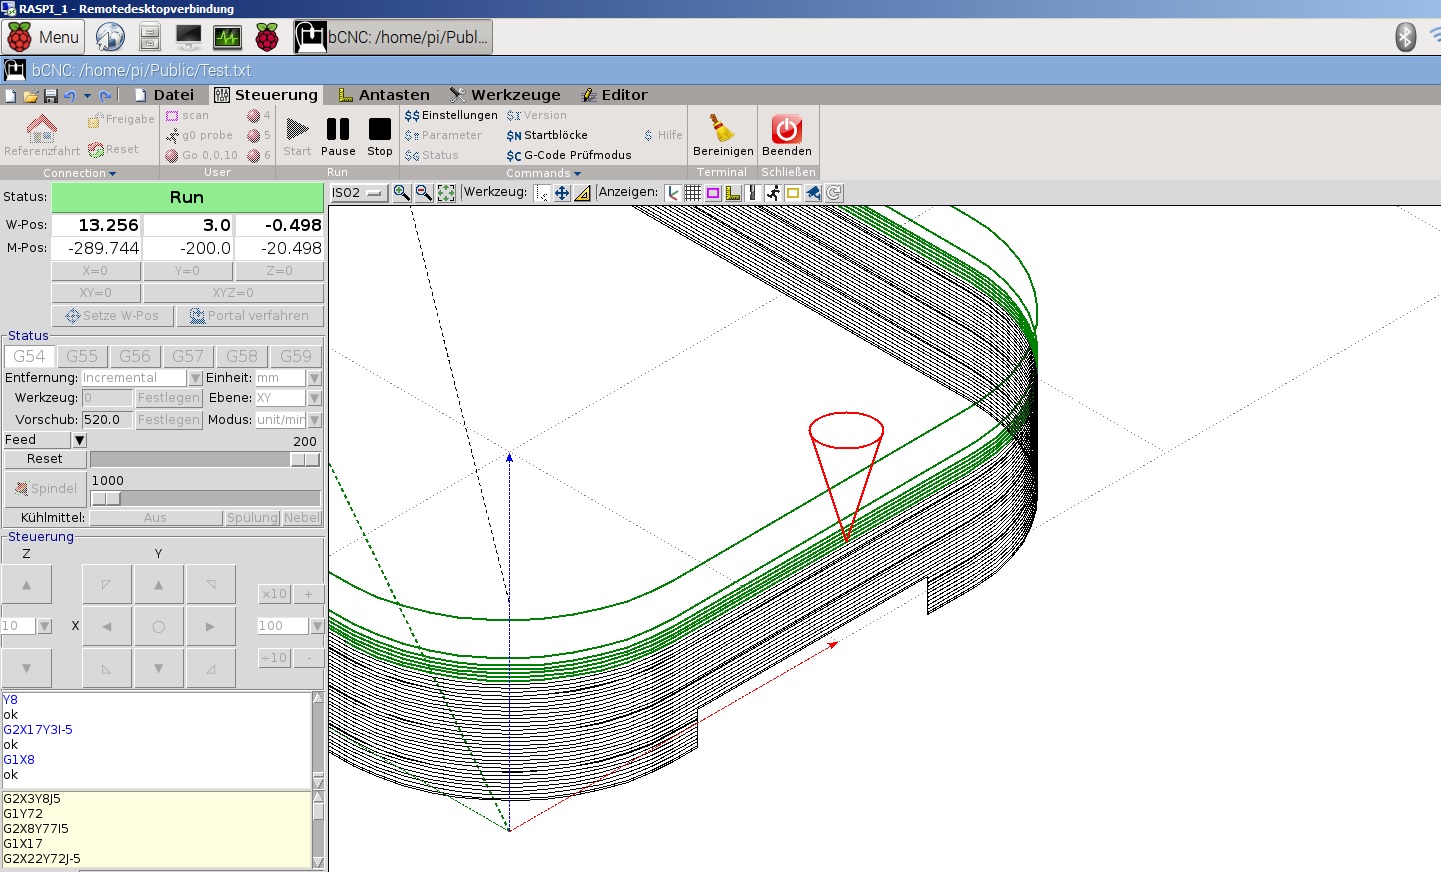Click the save floppy disk icon
The image size is (1441, 872).
[50, 96]
